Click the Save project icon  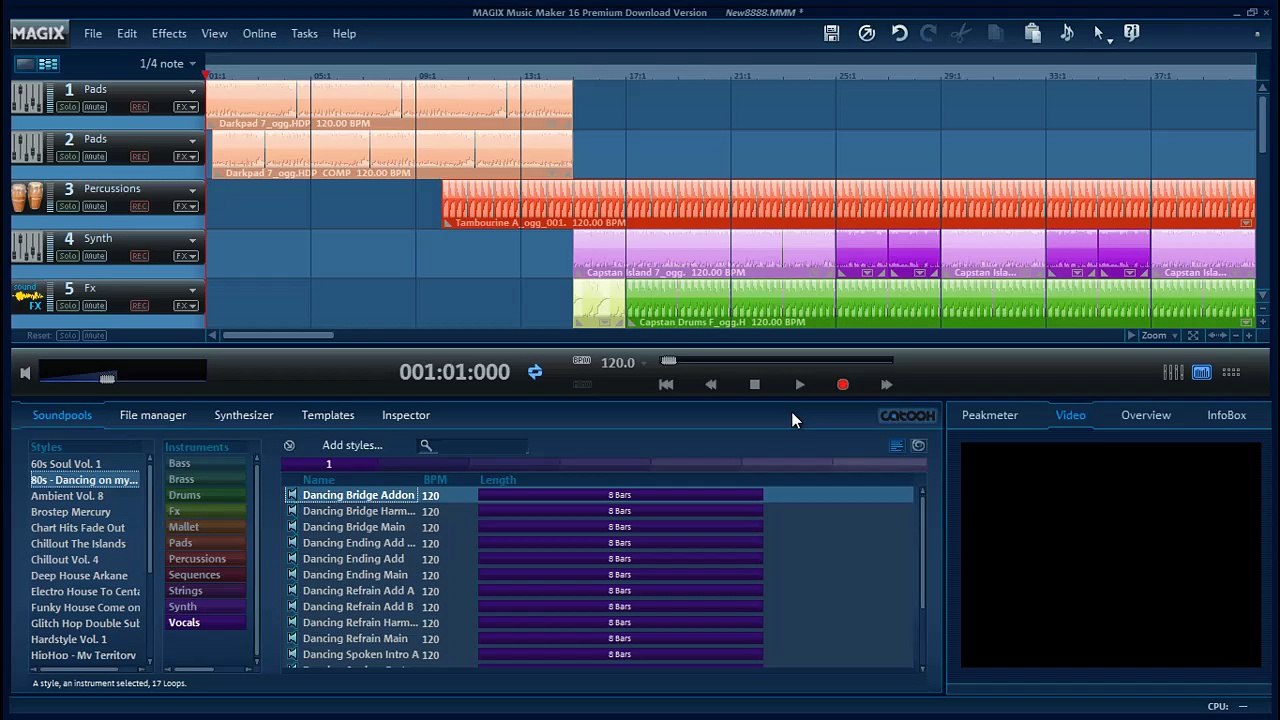(831, 33)
